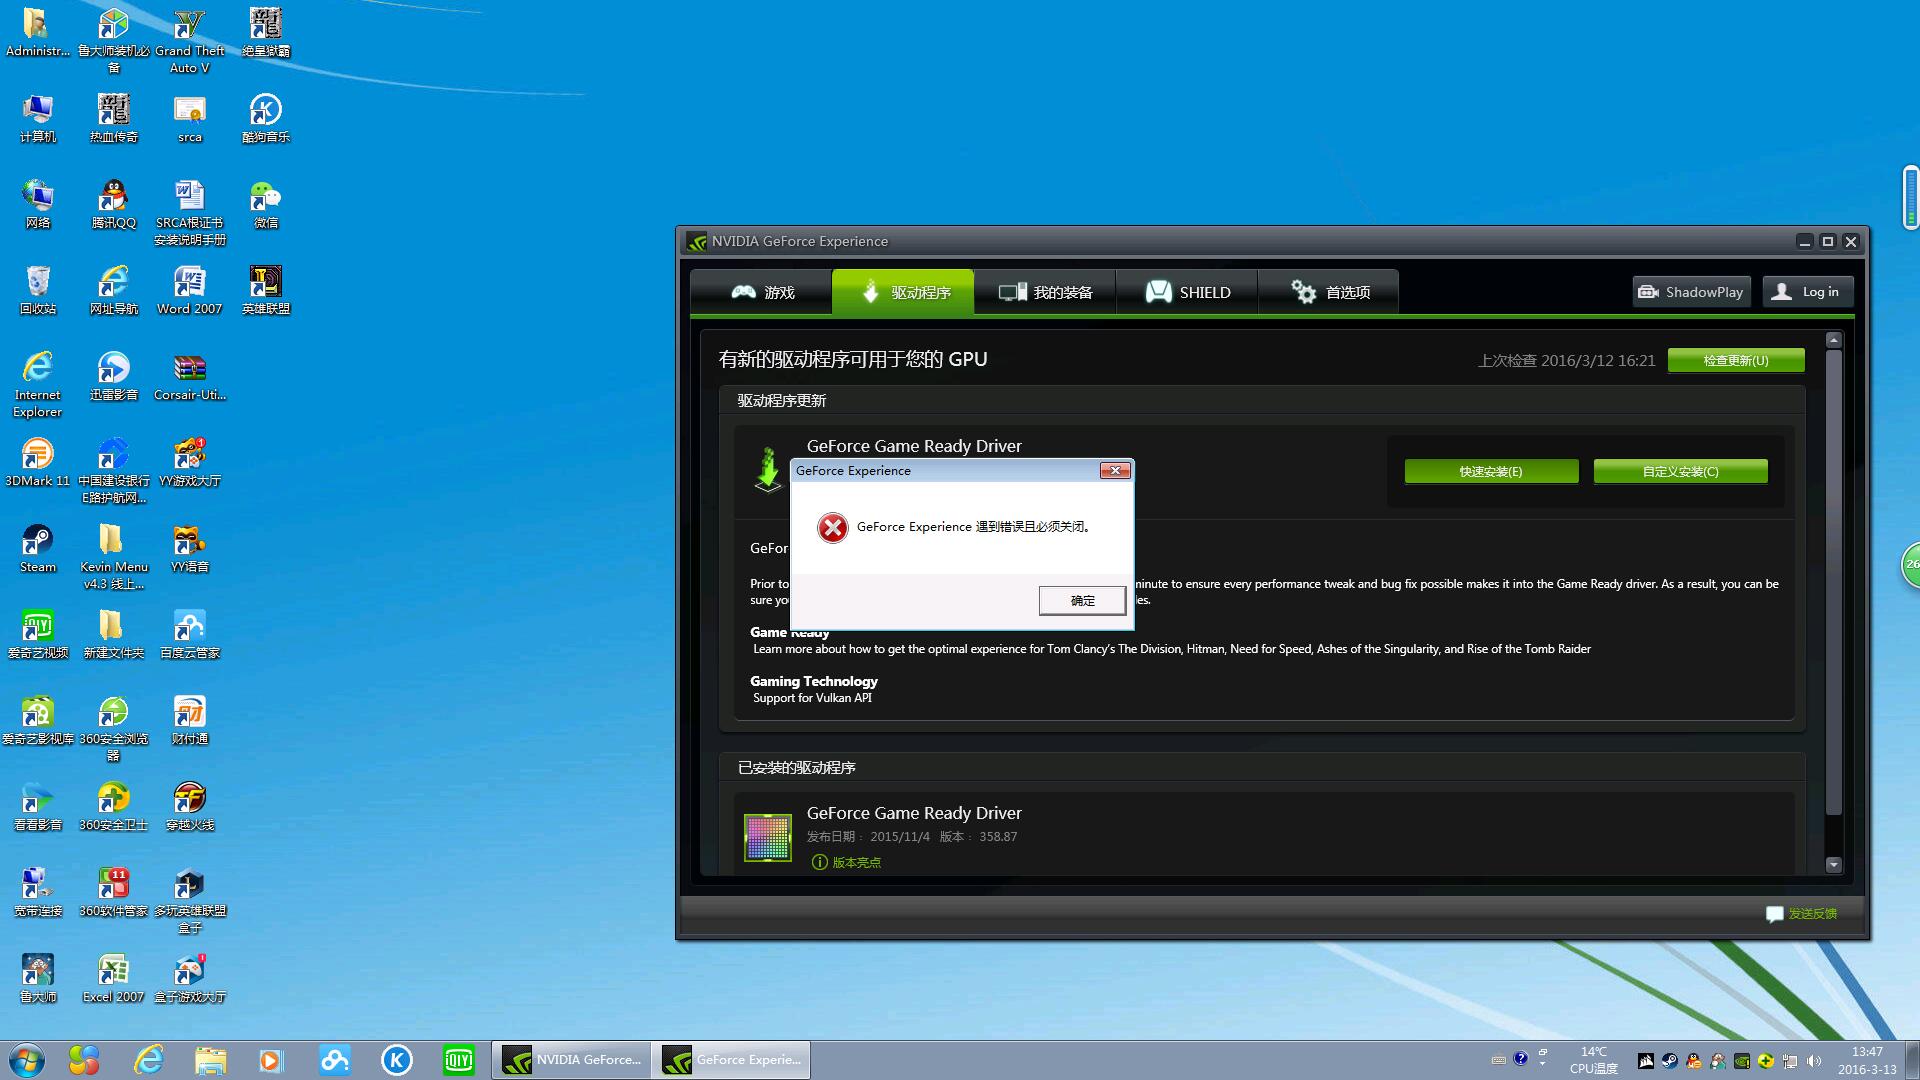Screen dimensions: 1920x1080
Task: Switch to the 游戏 tab
Action: click(762, 292)
